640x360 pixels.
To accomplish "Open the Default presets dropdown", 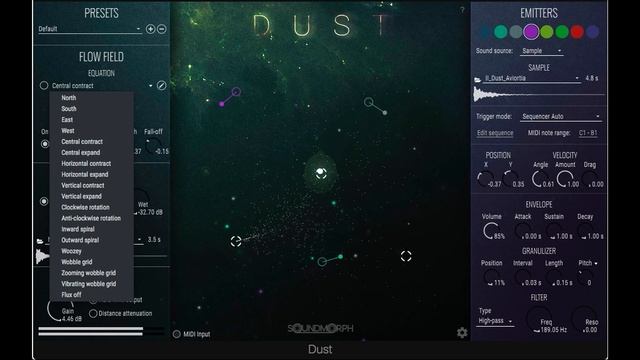I will tap(90, 29).
